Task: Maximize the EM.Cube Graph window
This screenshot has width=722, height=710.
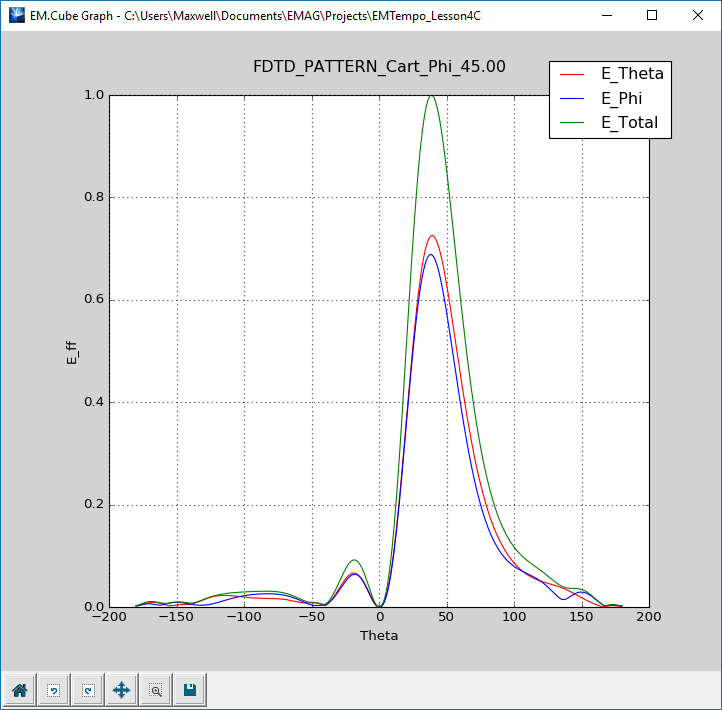Action: click(652, 15)
